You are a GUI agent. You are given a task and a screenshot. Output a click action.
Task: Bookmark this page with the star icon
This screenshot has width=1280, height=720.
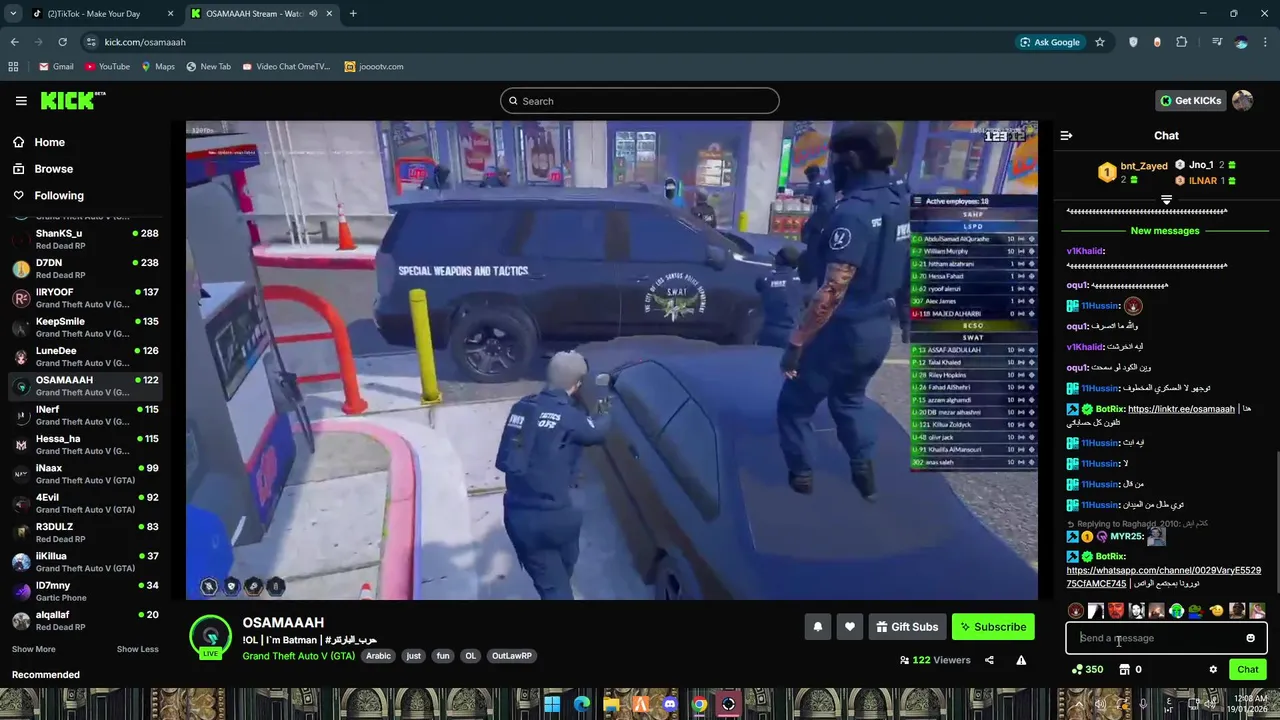1100,42
